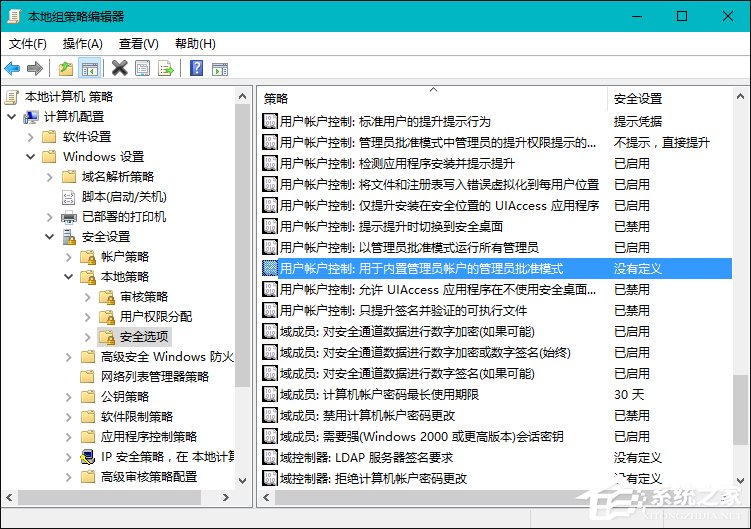This screenshot has width=751, height=529.
Task: Click policy list vertical scrollbar thumb
Action: point(740,410)
